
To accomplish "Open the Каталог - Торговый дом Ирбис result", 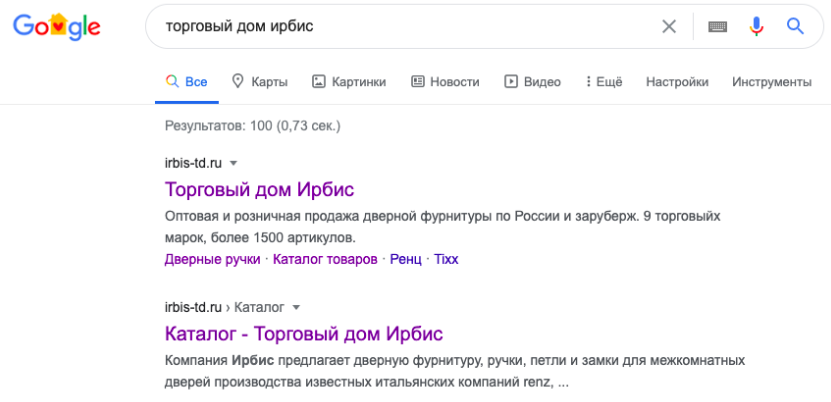I will (304, 334).
